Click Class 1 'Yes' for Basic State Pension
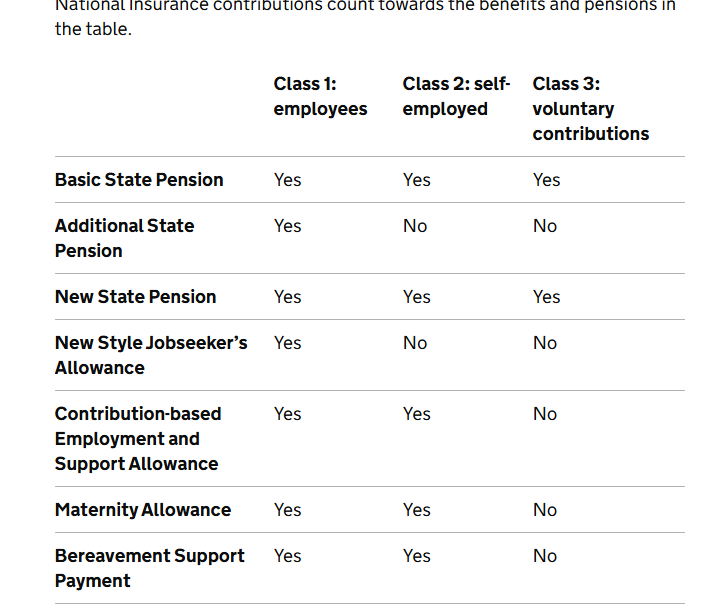Image resolution: width=703 pixels, height=611 pixels. pos(287,180)
